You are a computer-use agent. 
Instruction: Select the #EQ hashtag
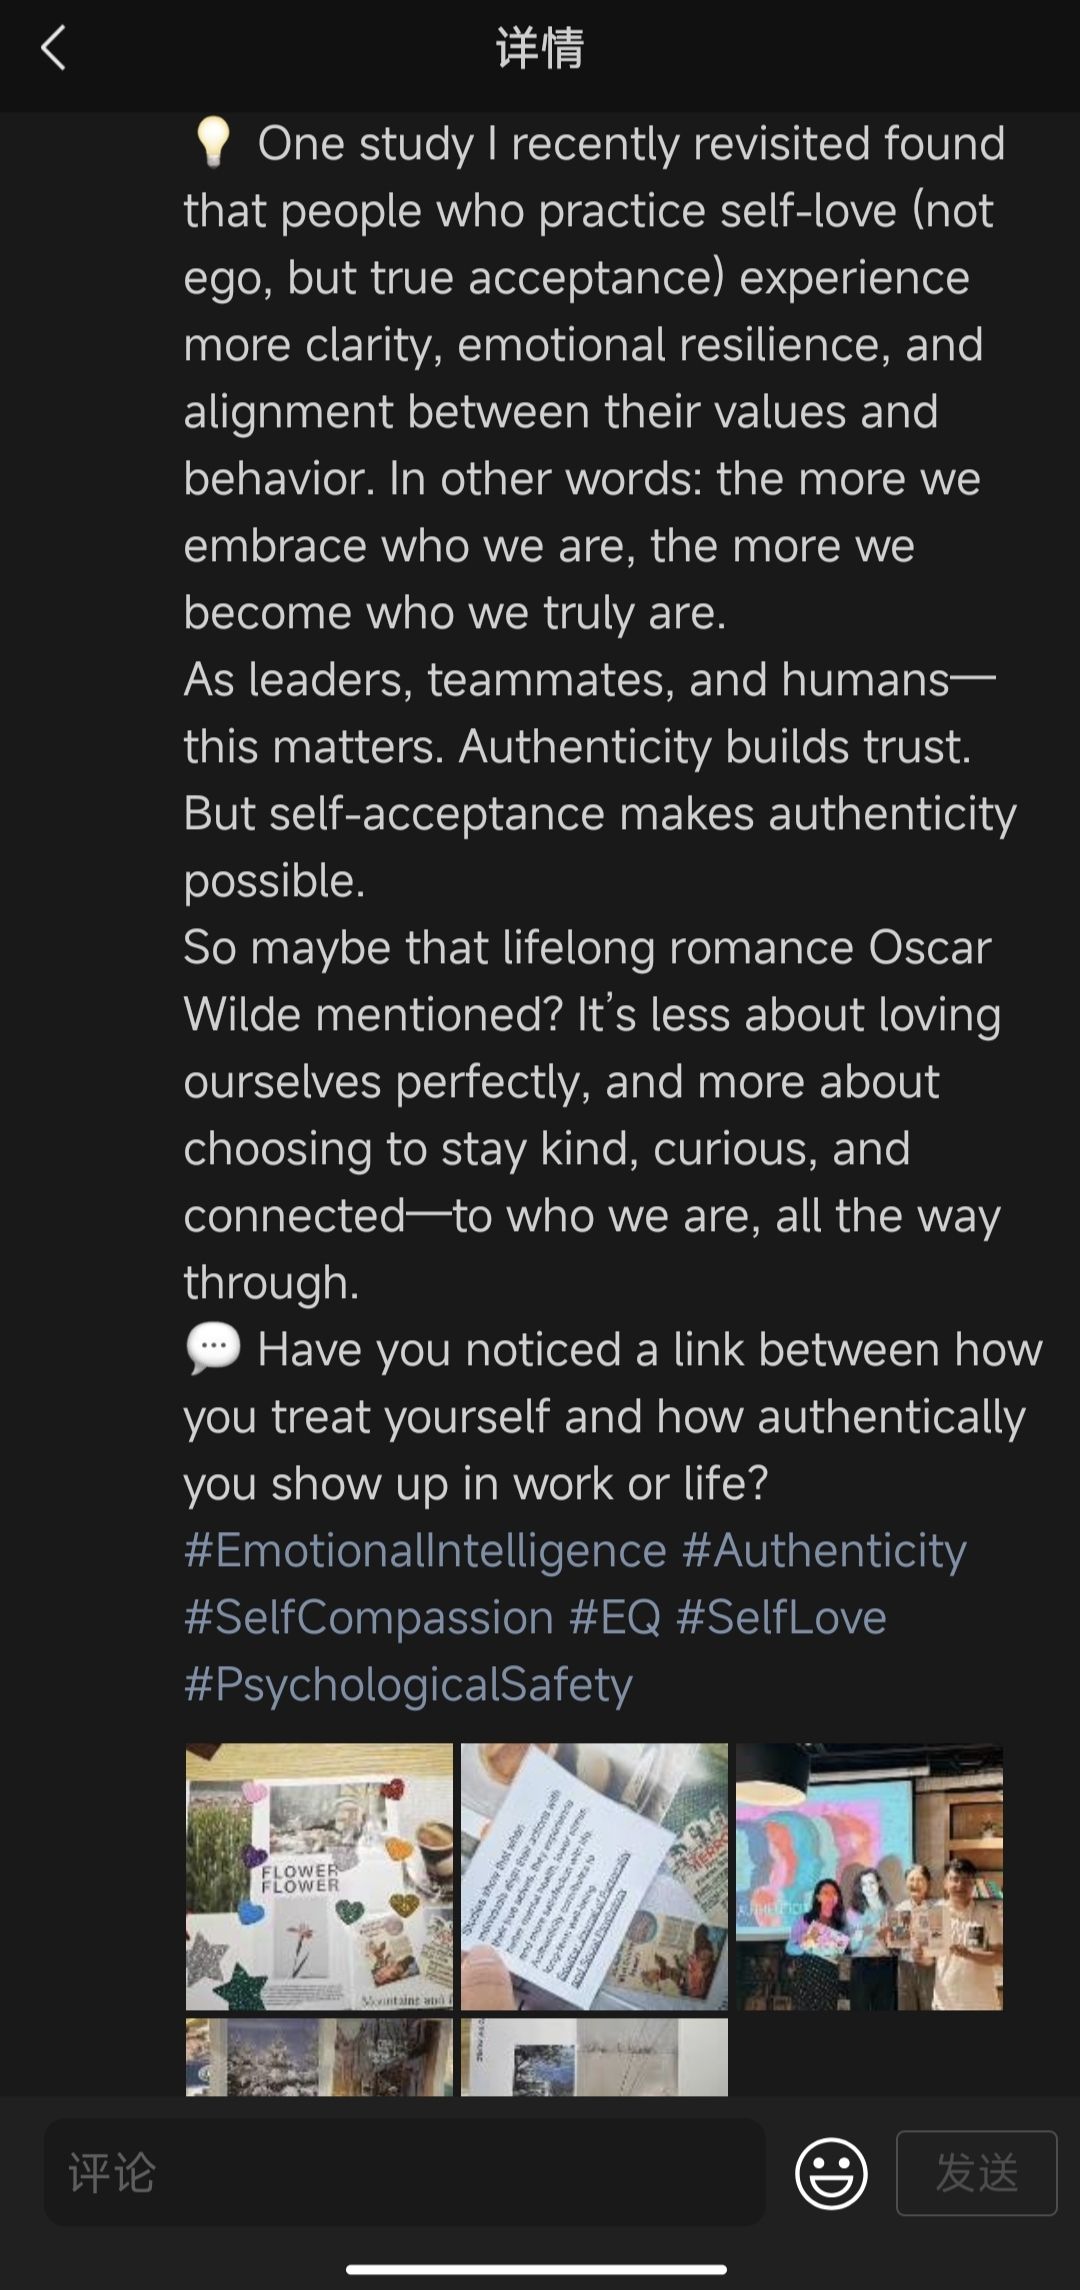615,1618
